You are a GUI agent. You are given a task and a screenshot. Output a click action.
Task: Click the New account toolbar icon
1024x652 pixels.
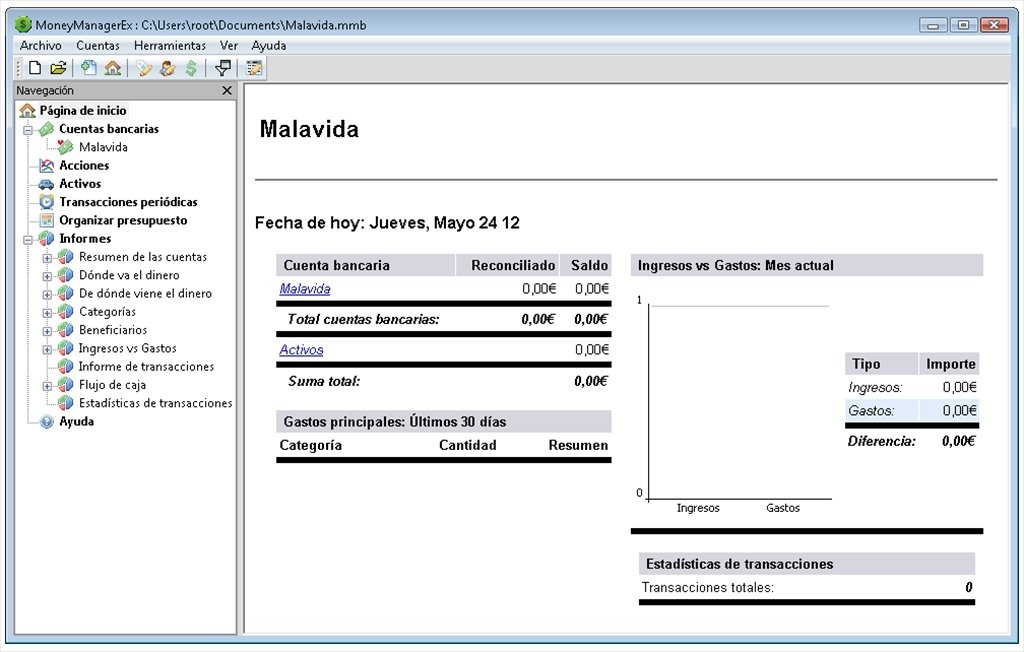pyautogui.click(x=89, y=68)
